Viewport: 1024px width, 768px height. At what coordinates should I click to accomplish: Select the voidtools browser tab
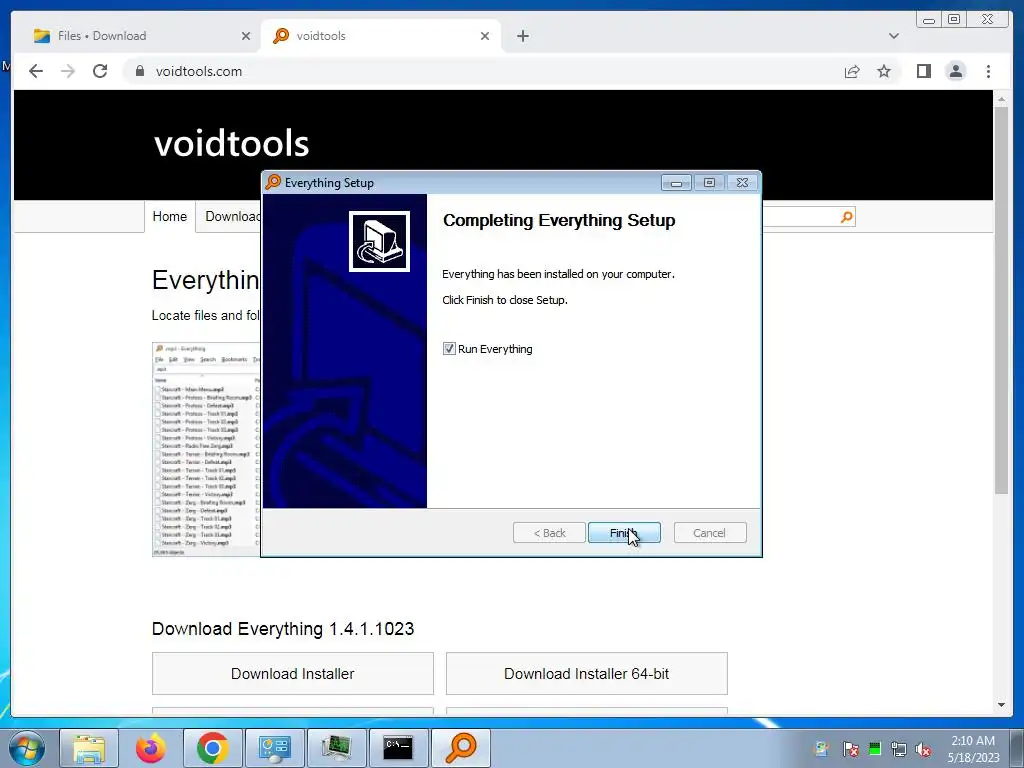point(382,36)
